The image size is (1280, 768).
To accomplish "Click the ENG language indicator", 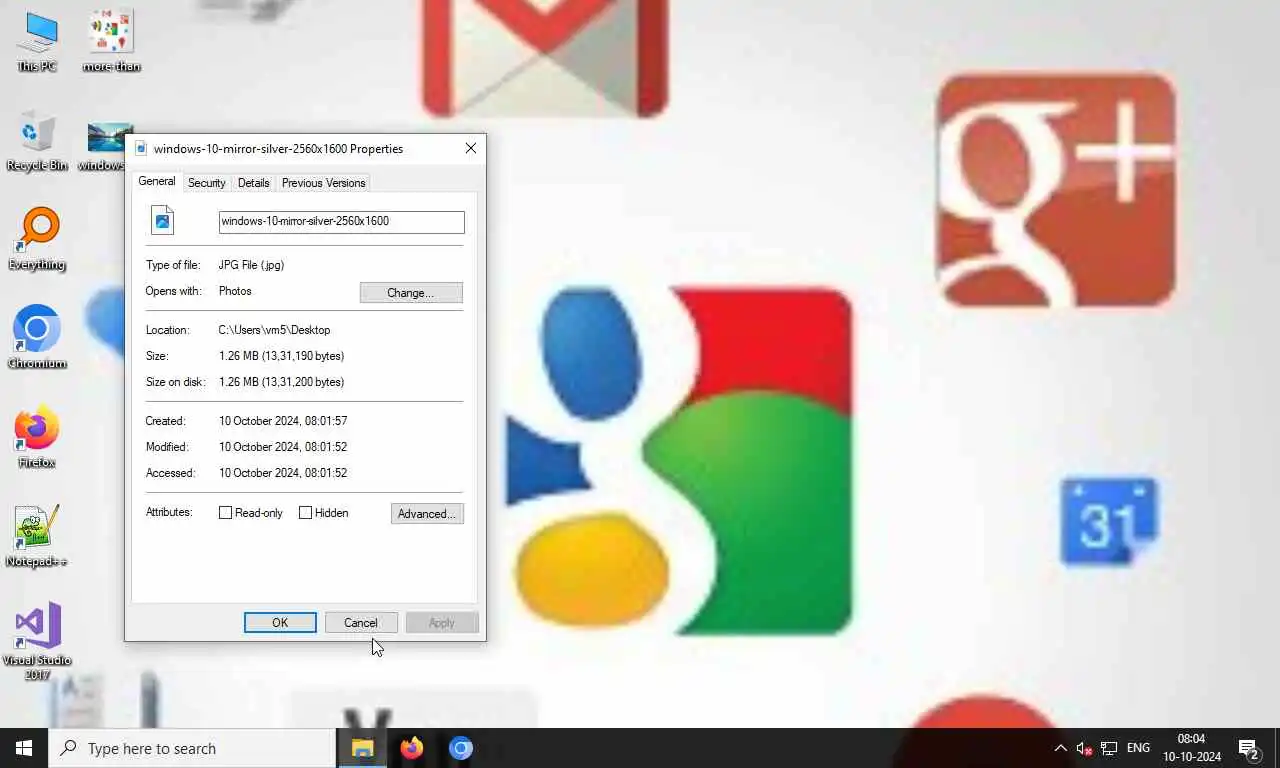I will (1138, 748).
